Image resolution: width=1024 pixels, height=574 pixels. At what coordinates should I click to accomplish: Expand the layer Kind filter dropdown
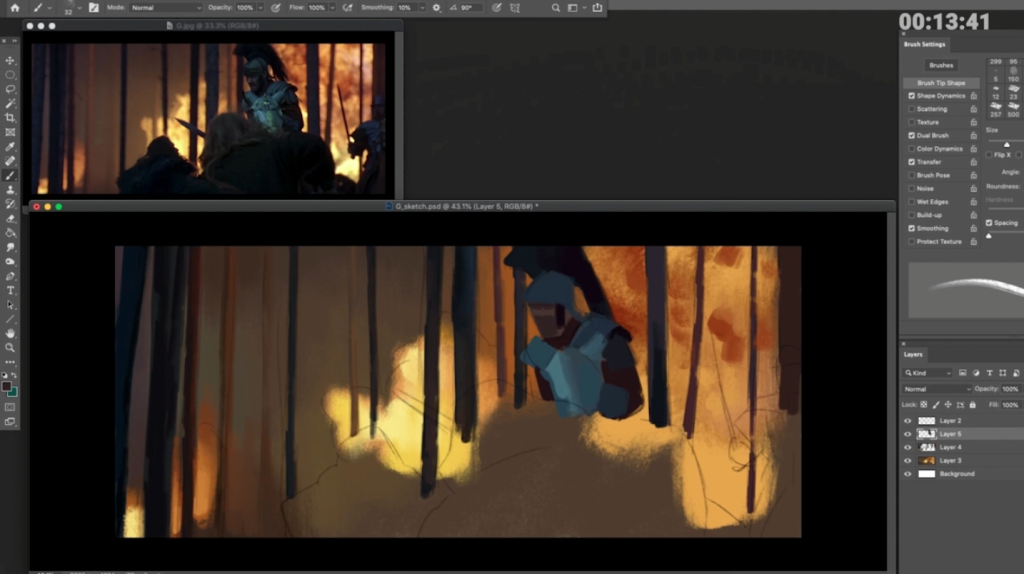(x=930, y=373)
